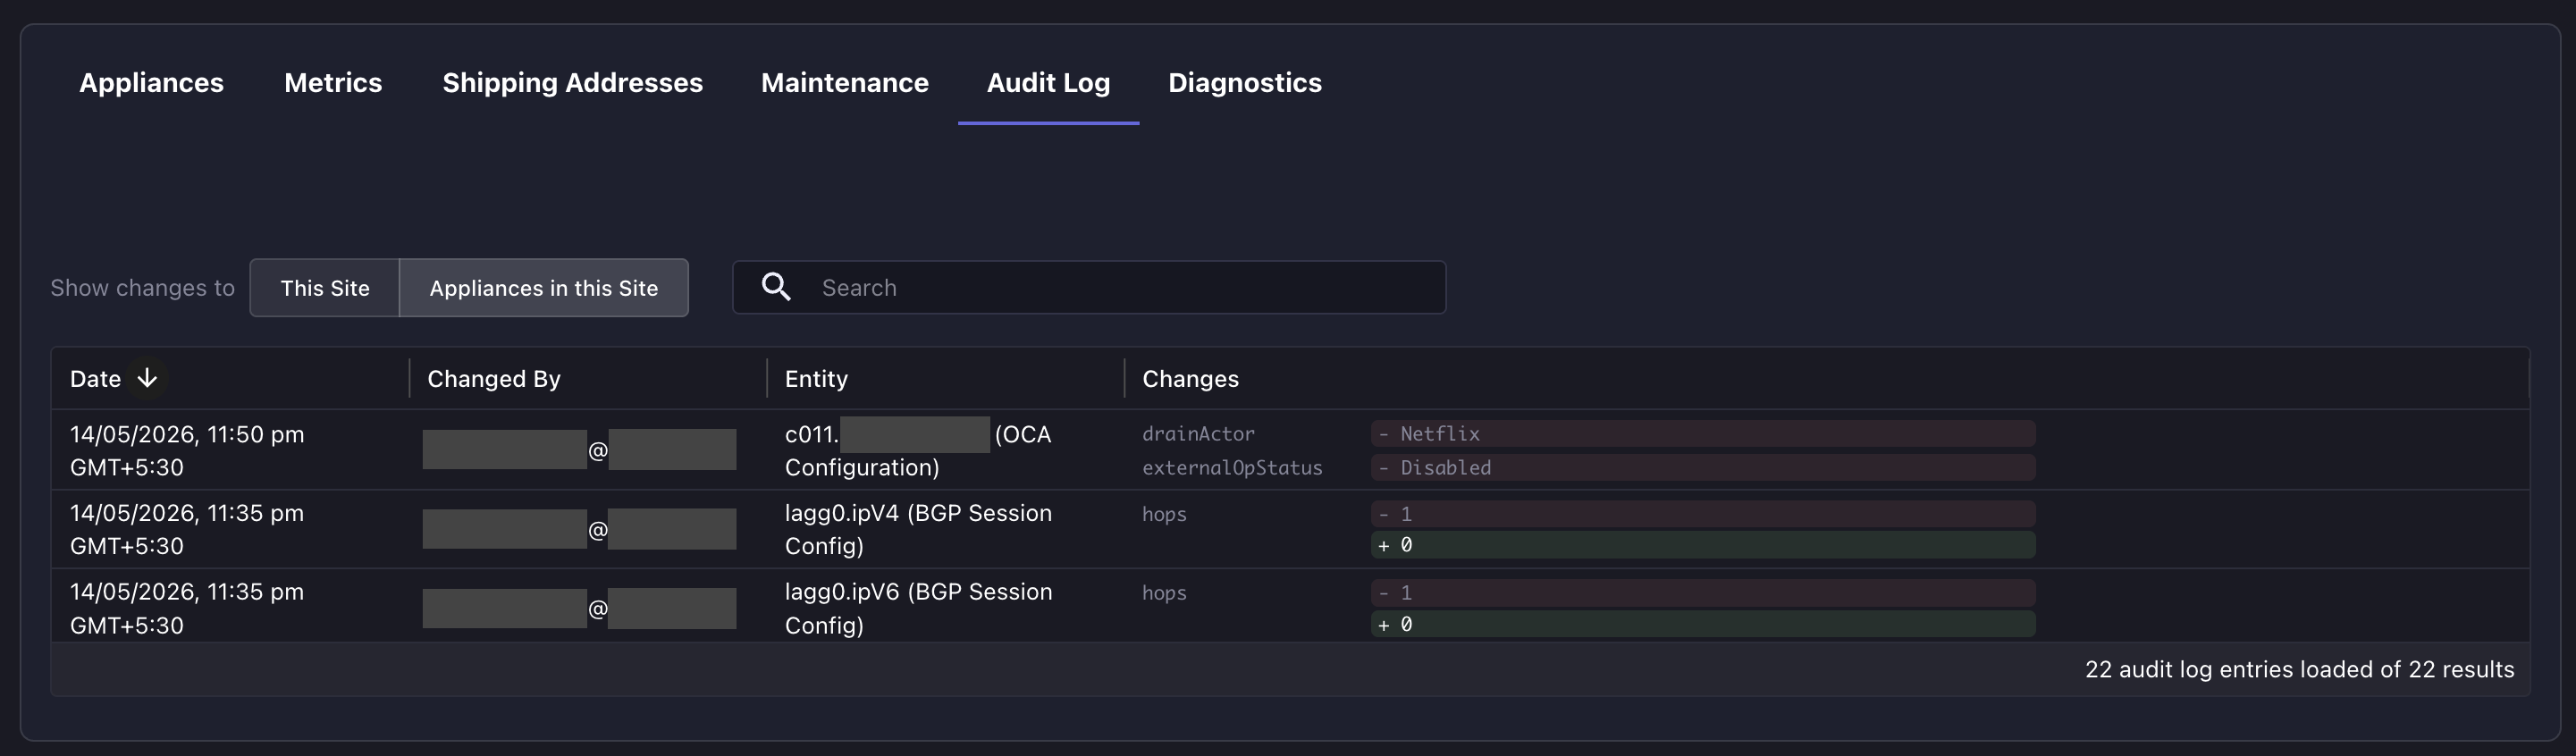The height and width of the screenshot is (756, 2576).
Task: Select the c011 OCA Configuration entry
Action: (918, 450)
